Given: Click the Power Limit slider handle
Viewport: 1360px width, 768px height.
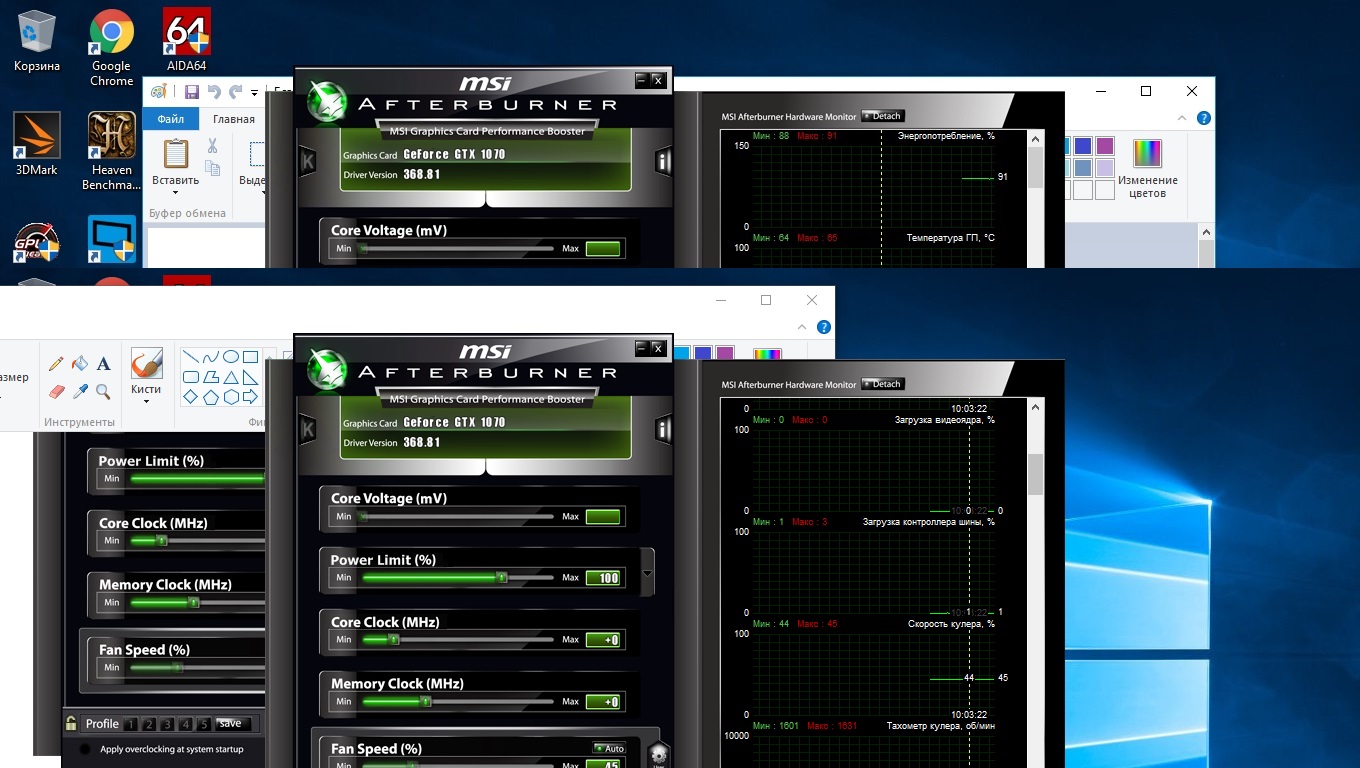Looking at the screenshot, I should 502,578.
